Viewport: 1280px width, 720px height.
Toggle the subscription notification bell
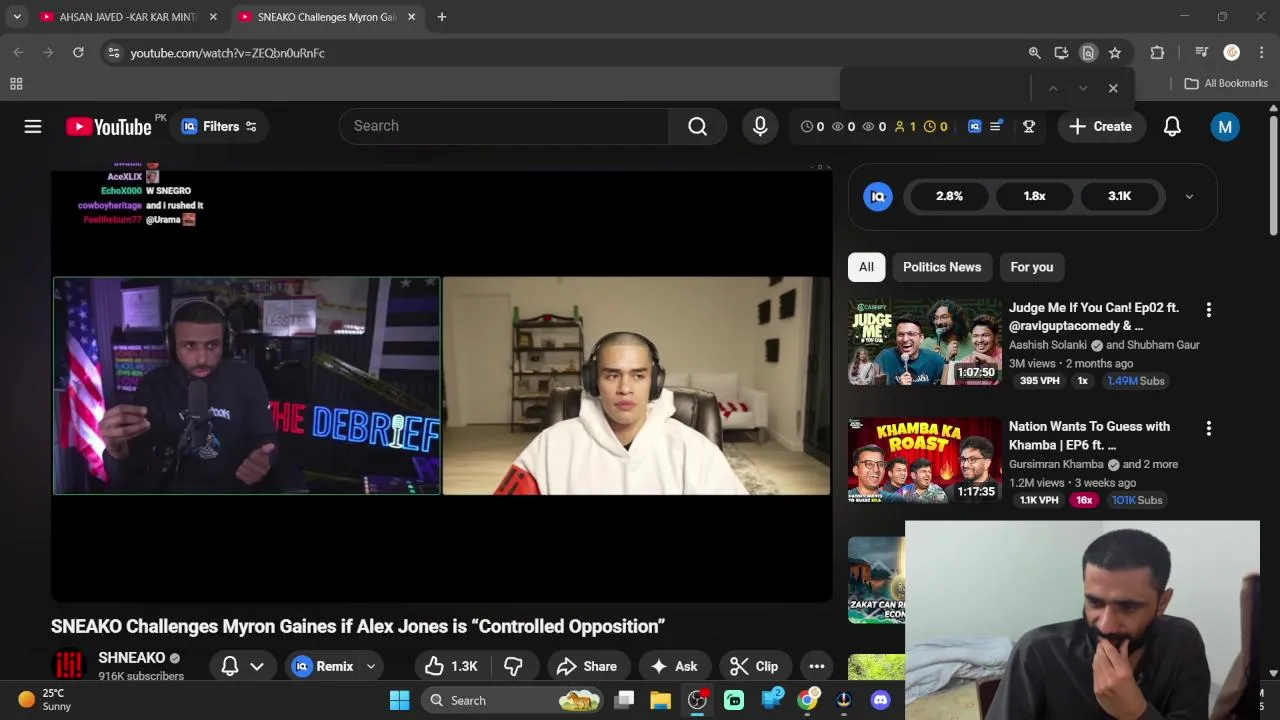coord(230,666)
